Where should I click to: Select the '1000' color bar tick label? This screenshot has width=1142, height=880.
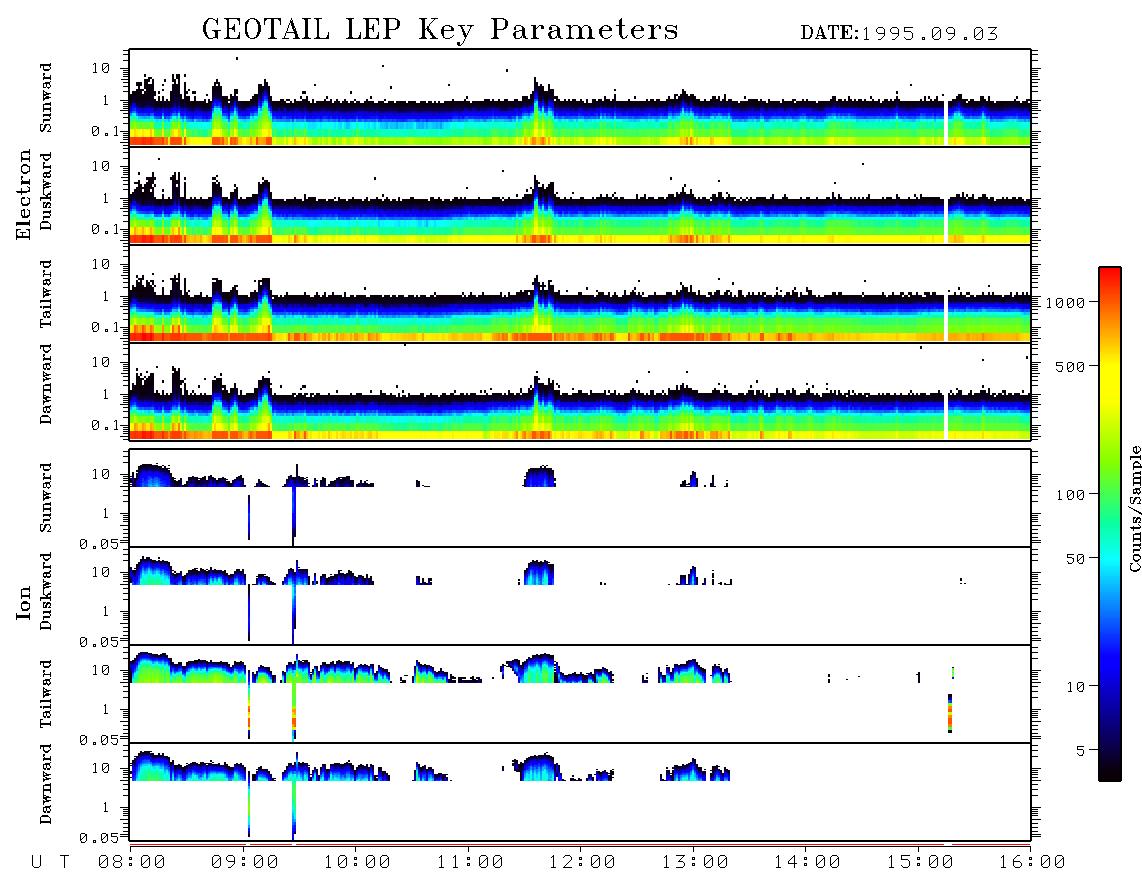click(x=1065, y=303)
